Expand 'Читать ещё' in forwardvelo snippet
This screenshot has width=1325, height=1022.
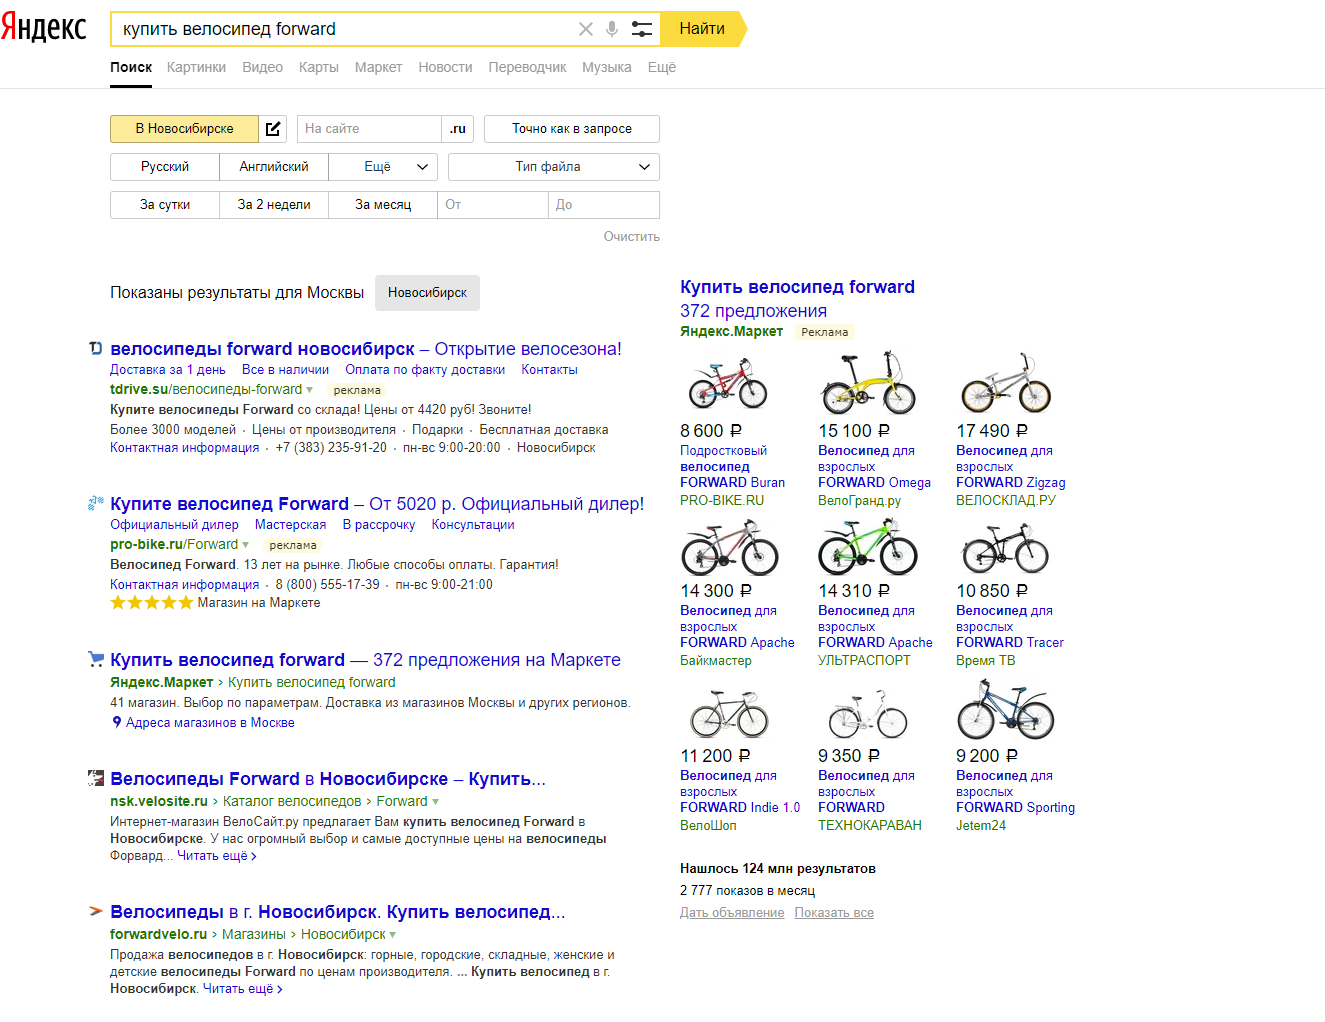pos(243,989)
